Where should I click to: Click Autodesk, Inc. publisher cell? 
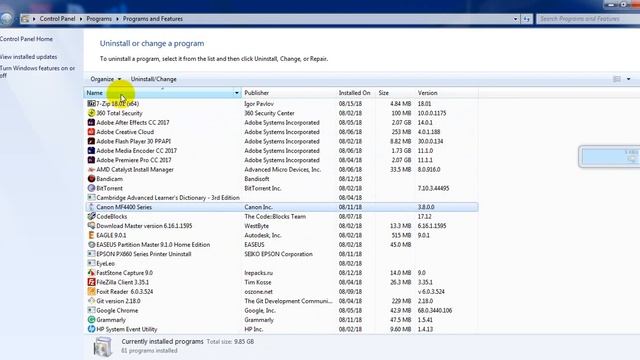263,235
